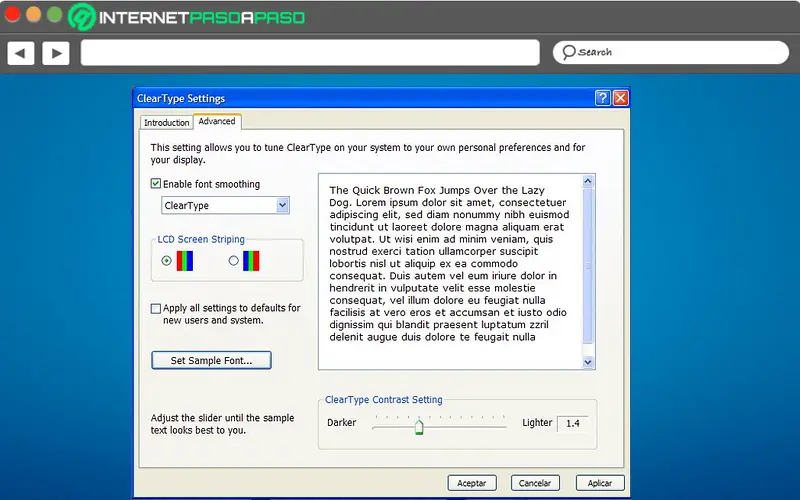The height and width of the screenshot is (500, 800).
Task: Click the browser Search input field
Action: pyautogui.click(x=671, y=53)
